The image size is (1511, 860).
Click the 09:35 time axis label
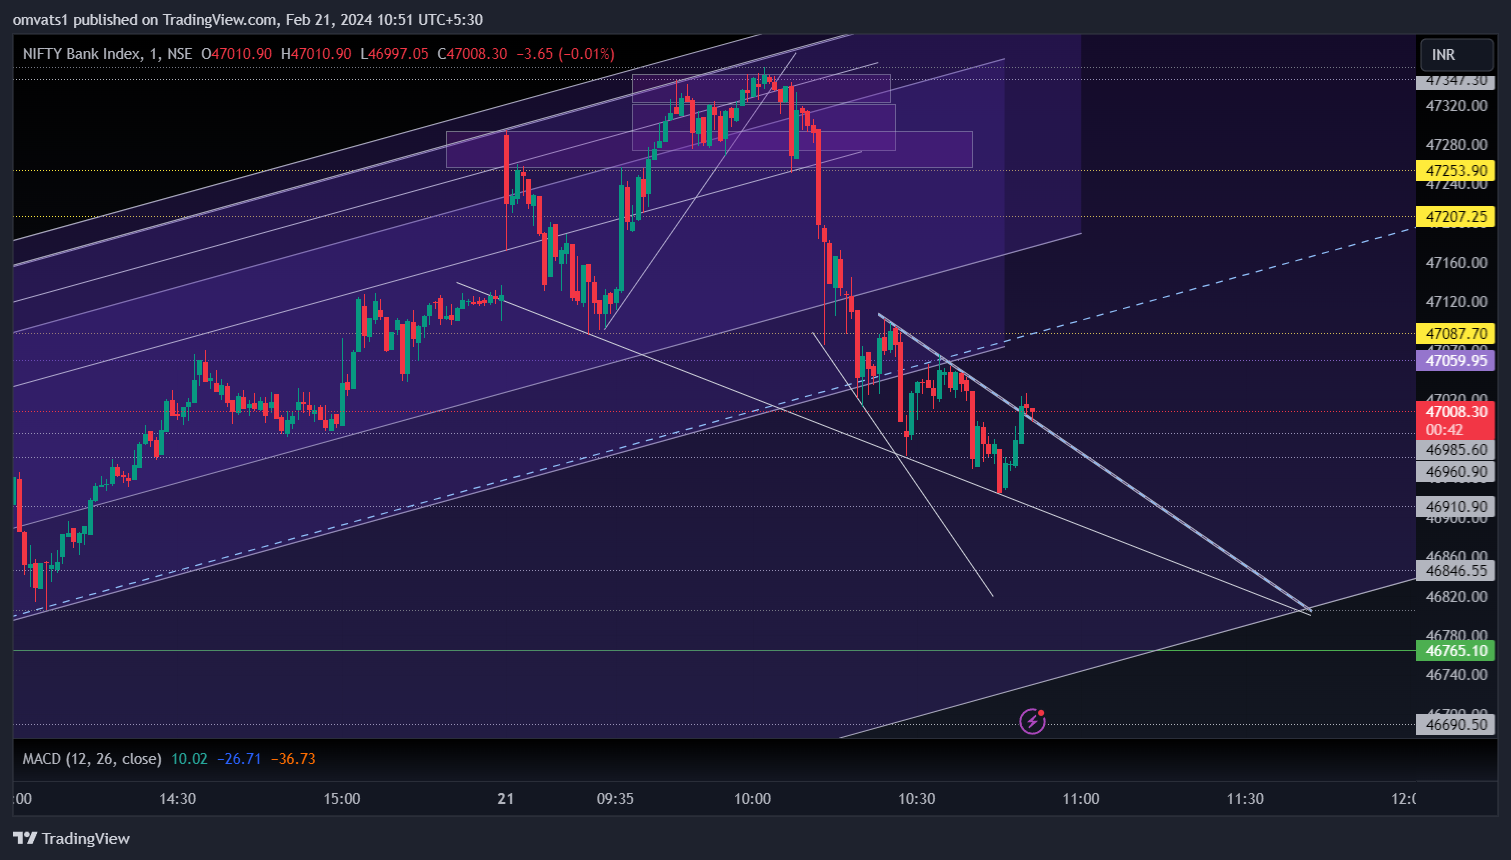[615, 799]
